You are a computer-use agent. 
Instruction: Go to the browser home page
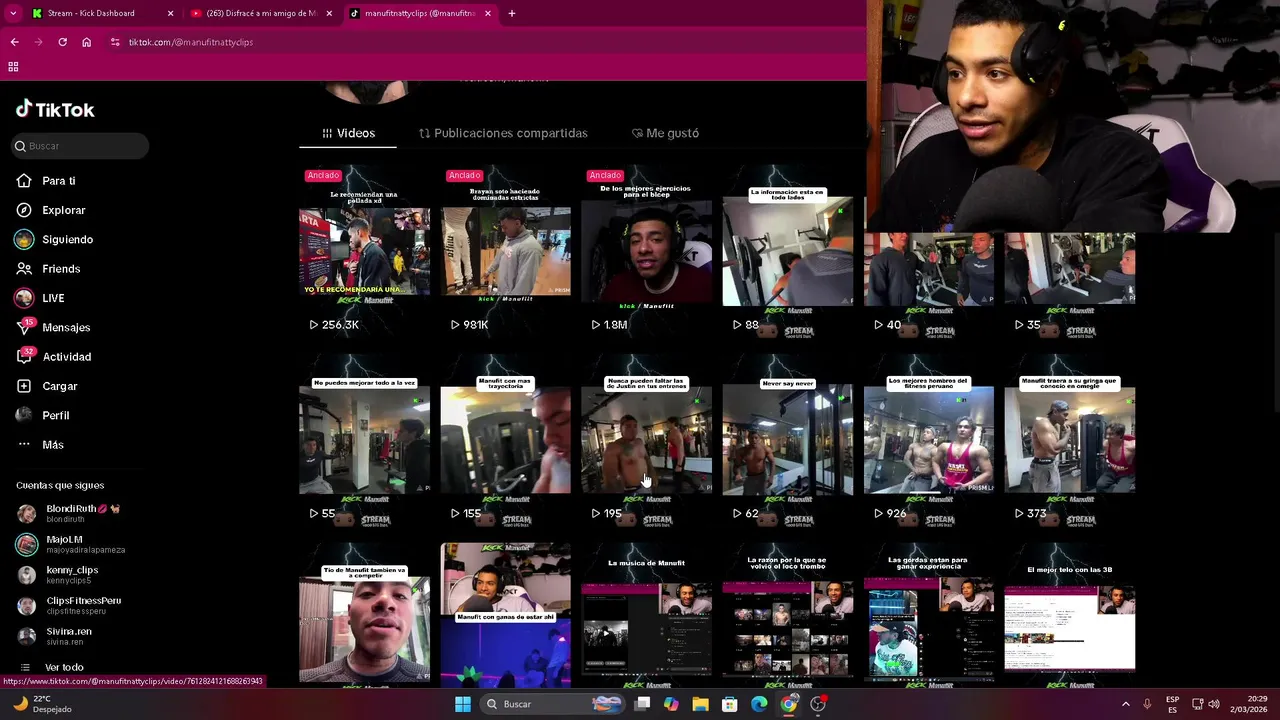click(87, 42)
